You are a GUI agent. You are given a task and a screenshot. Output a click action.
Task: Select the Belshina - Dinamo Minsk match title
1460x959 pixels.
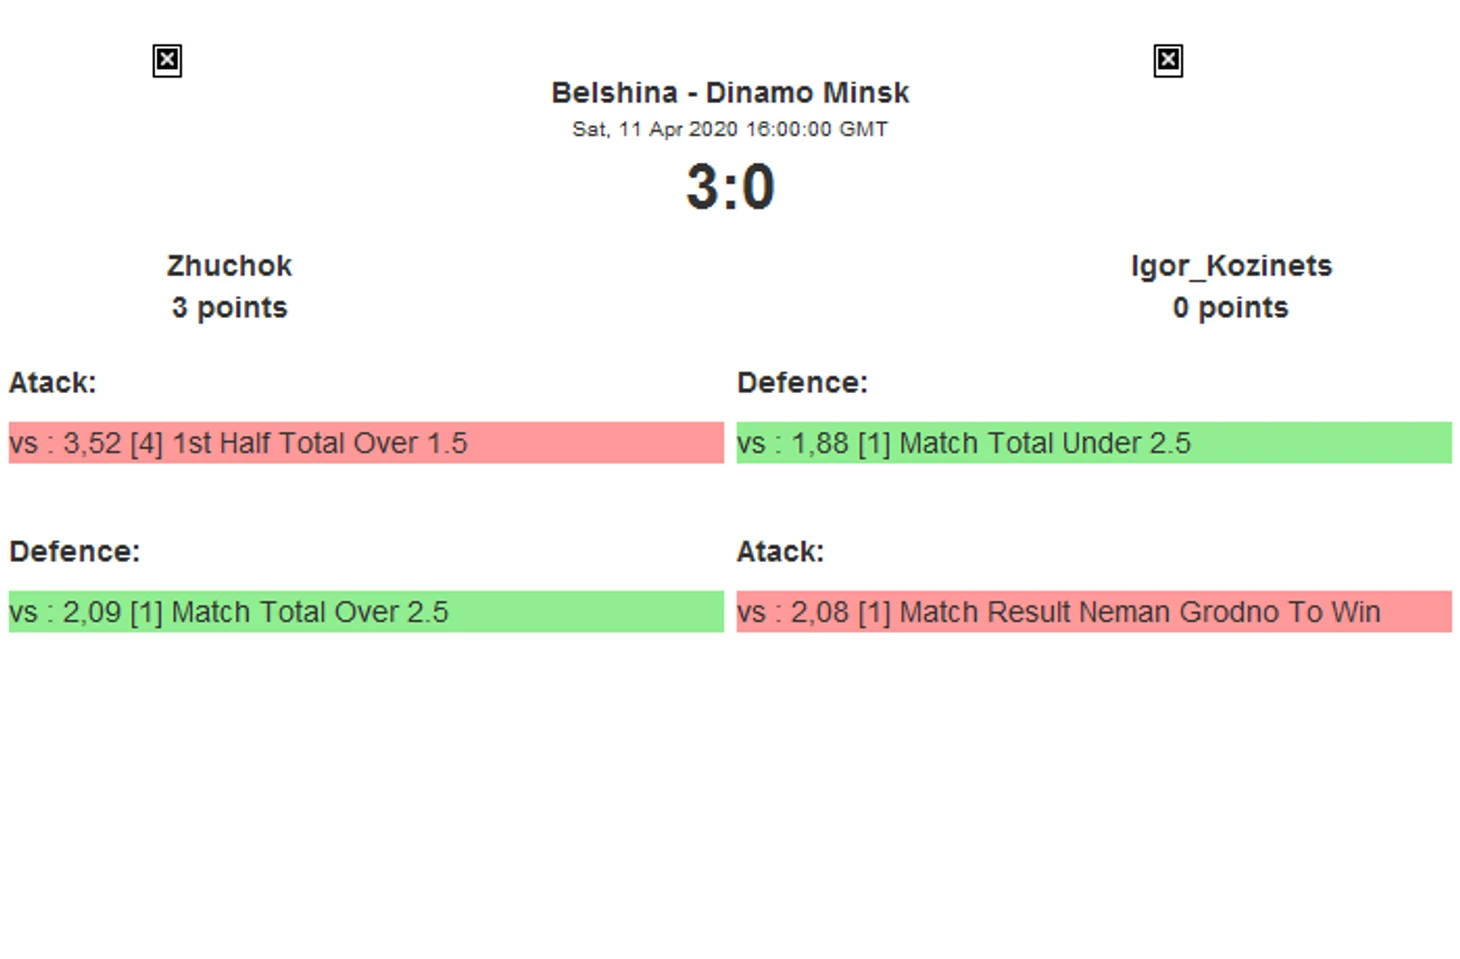pyautogui.click(x=730, y=93)
